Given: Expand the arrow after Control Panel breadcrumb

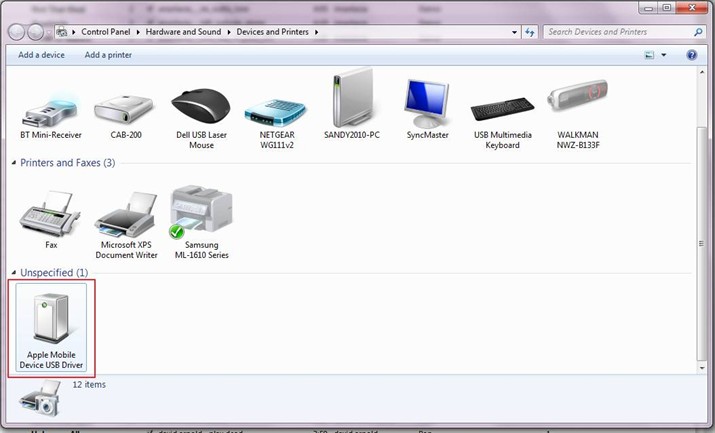Looking at the screenshot, I should pyautogui.click(x=138, y=32).
